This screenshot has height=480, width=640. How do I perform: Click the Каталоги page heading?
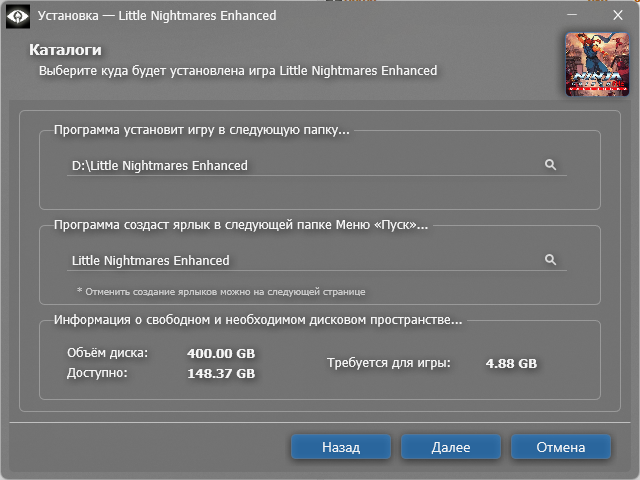click(65, 50)
